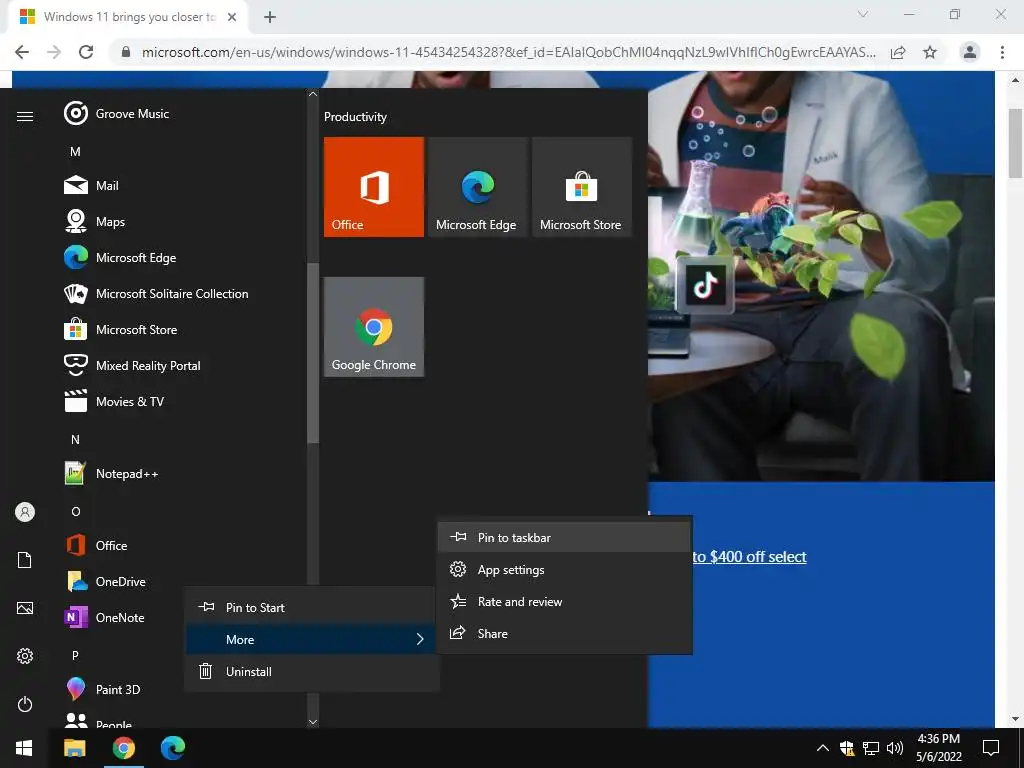Click the Power icon in Start
Image resolution: width=1024 pixels, height=768 pixels.
25,704
